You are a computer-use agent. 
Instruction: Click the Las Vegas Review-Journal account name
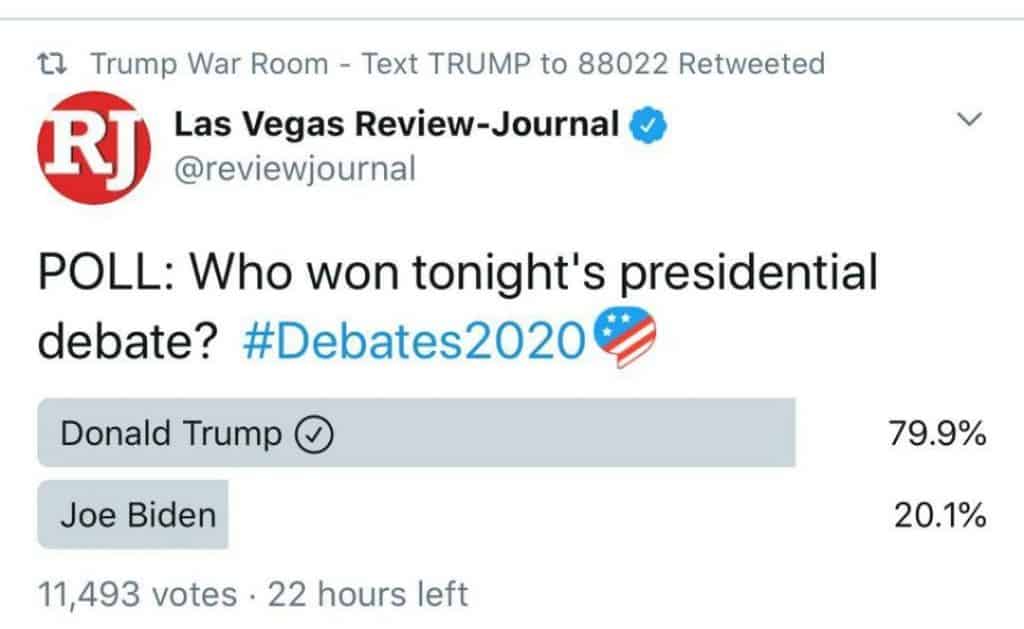click(x=396, y=124)
